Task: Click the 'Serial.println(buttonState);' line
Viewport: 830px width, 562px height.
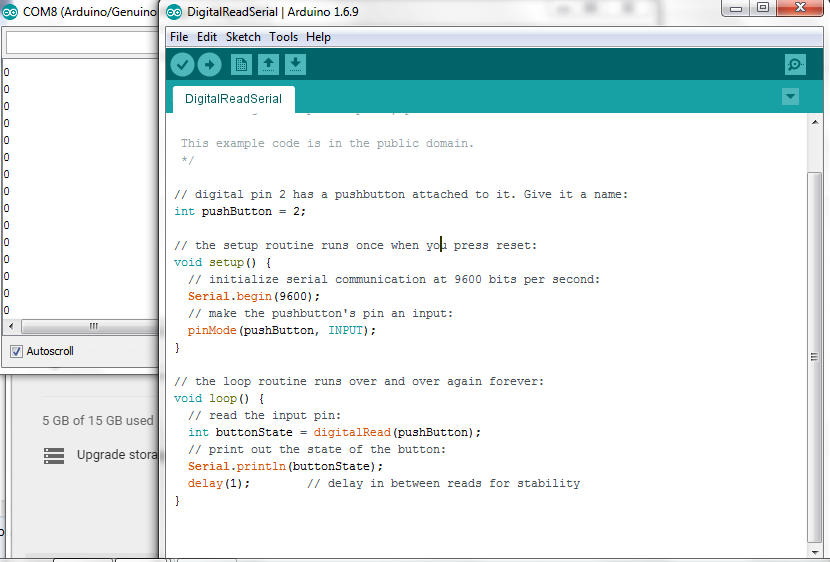Action: (x=285, y=467)
